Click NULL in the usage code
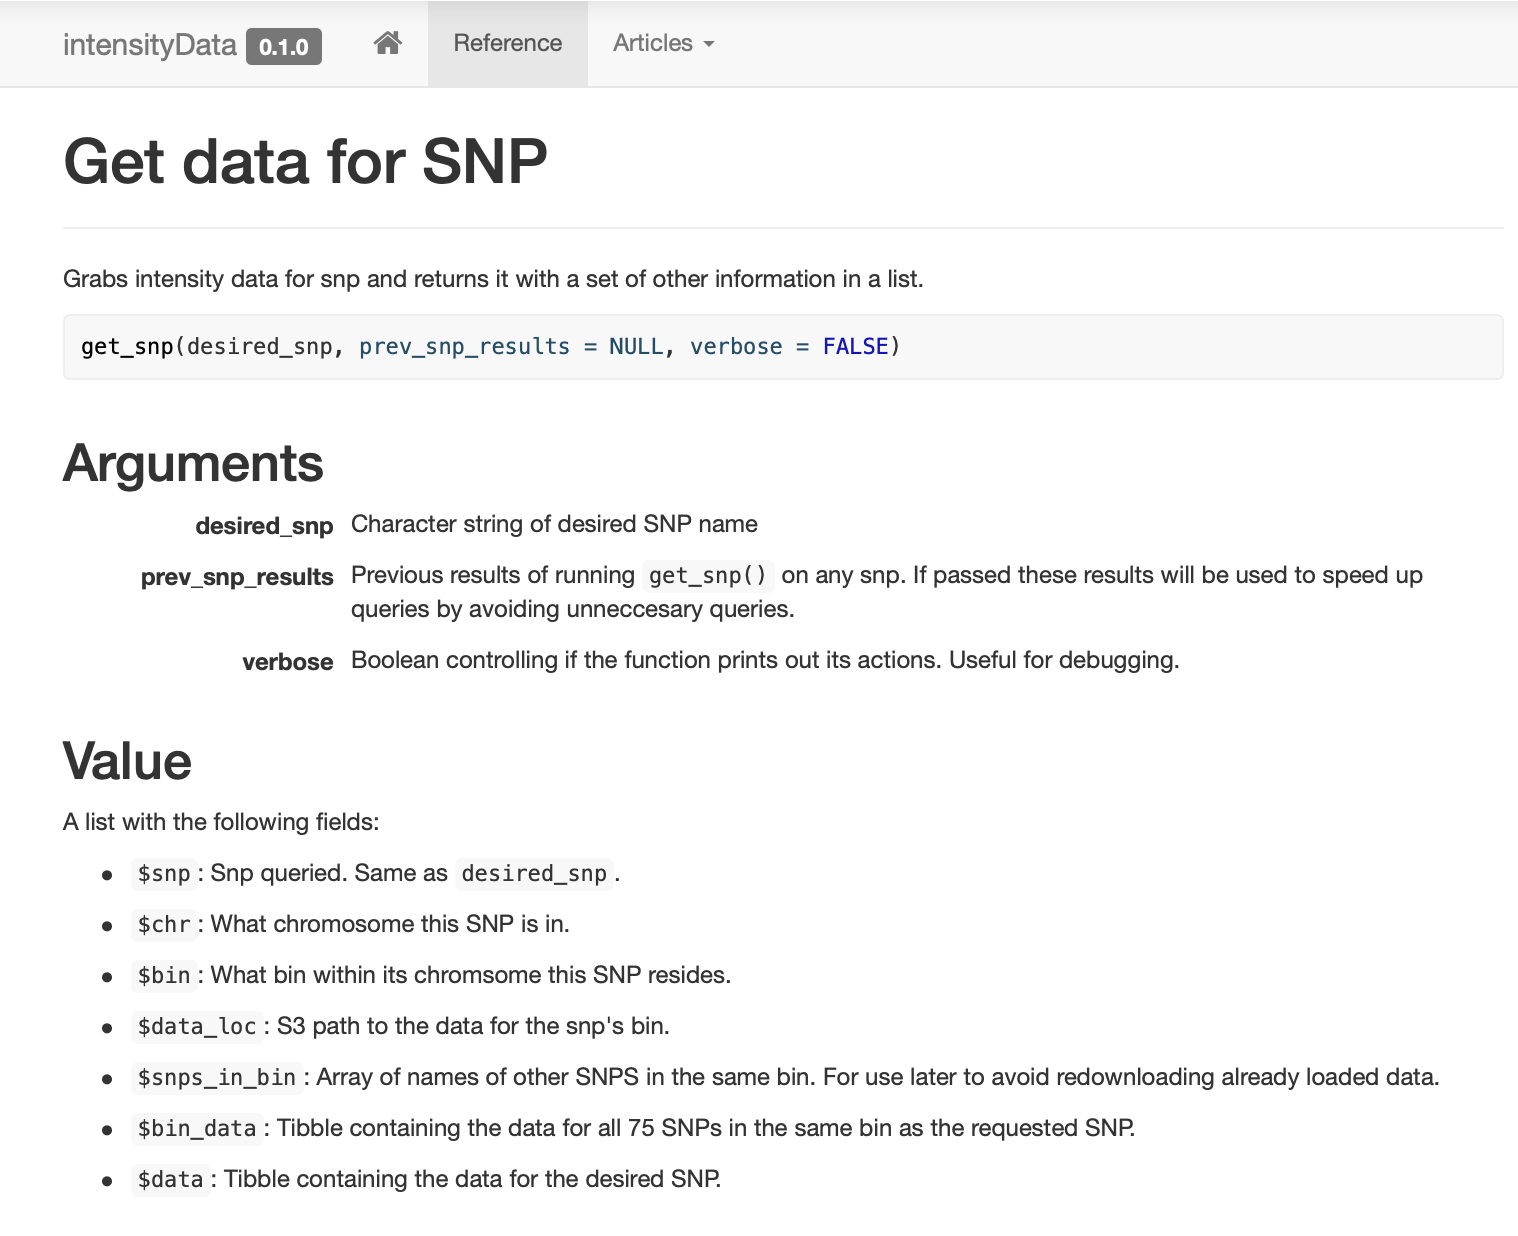Viewport: 1518px width, 1236px height. (x=635, y=347)
